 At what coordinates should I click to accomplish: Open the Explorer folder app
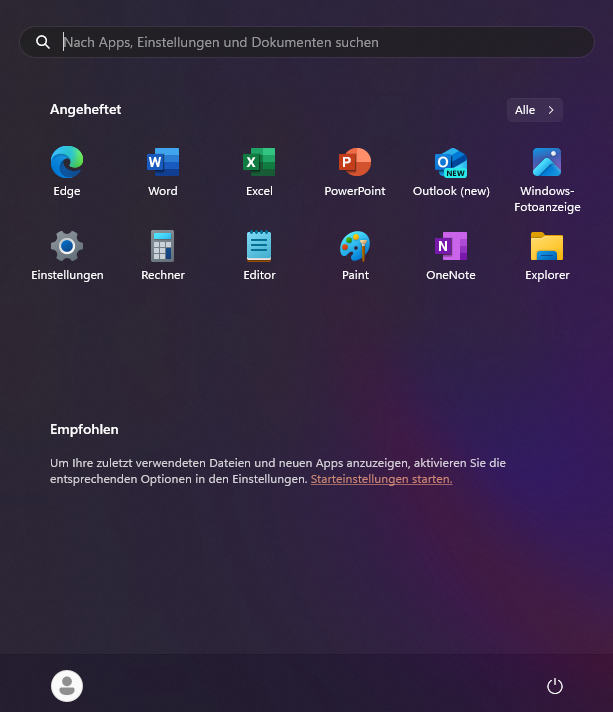[x=547, y=256]
